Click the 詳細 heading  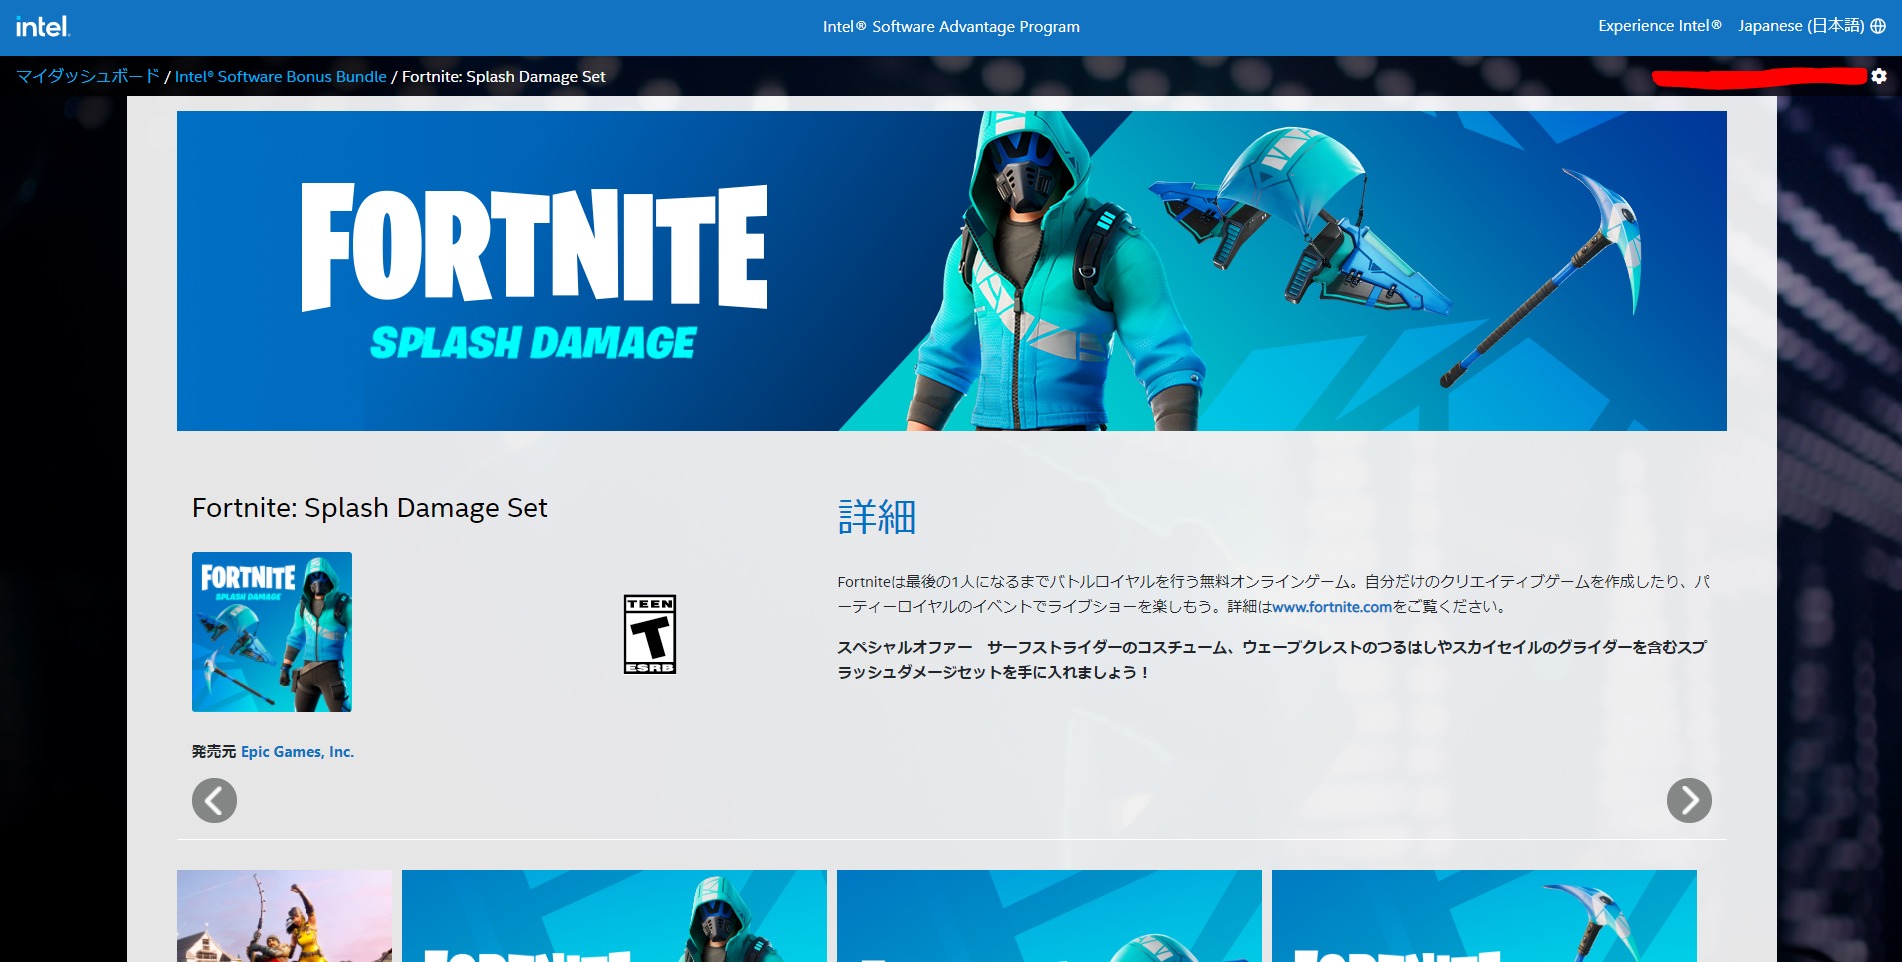877,517
